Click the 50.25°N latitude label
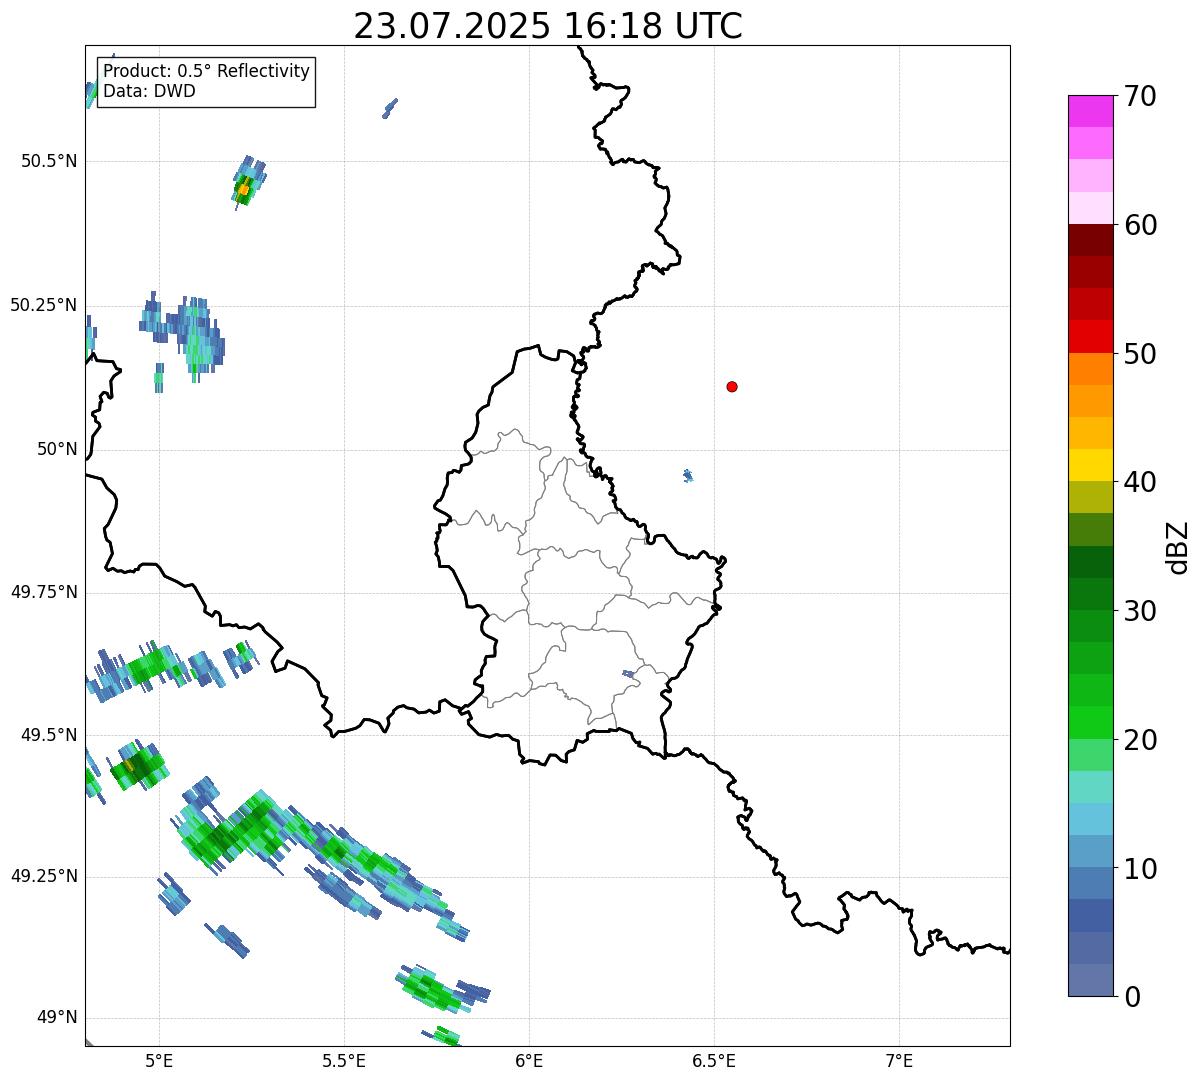The height and width of the screenshot is (1081, 1202). click(44, 305)
